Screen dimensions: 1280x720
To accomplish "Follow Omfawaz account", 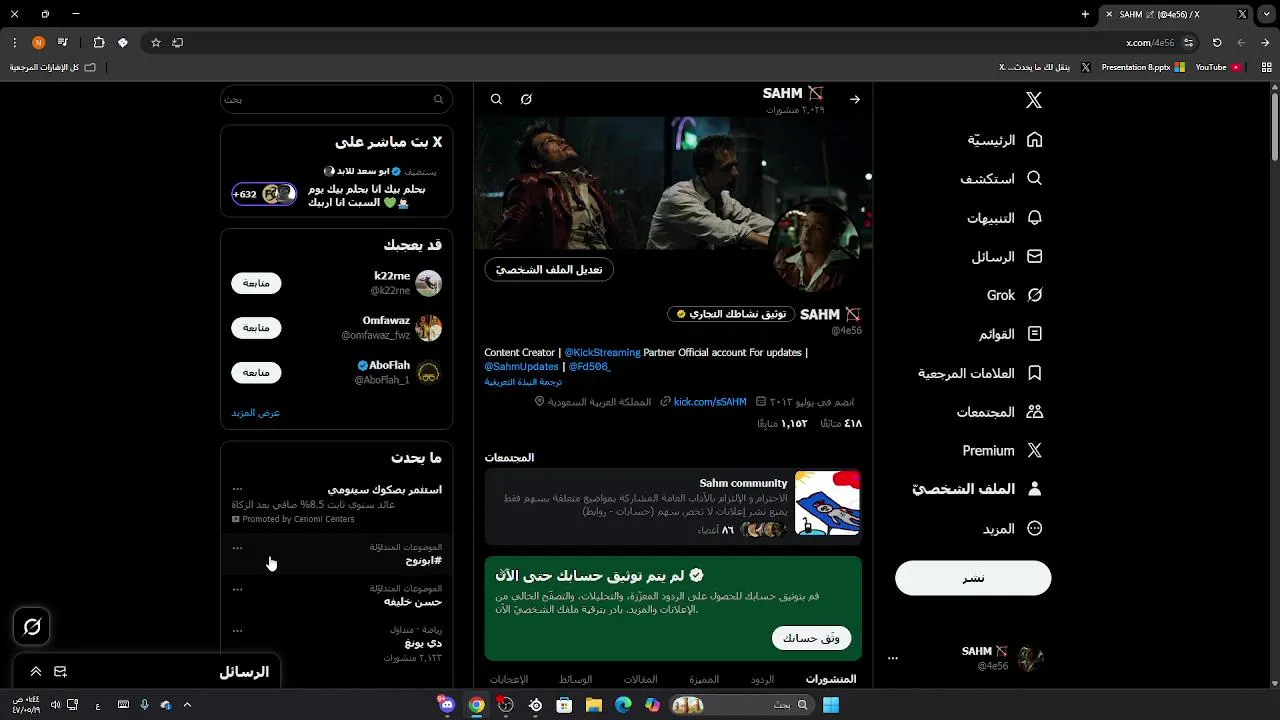I will click(256, 327).
